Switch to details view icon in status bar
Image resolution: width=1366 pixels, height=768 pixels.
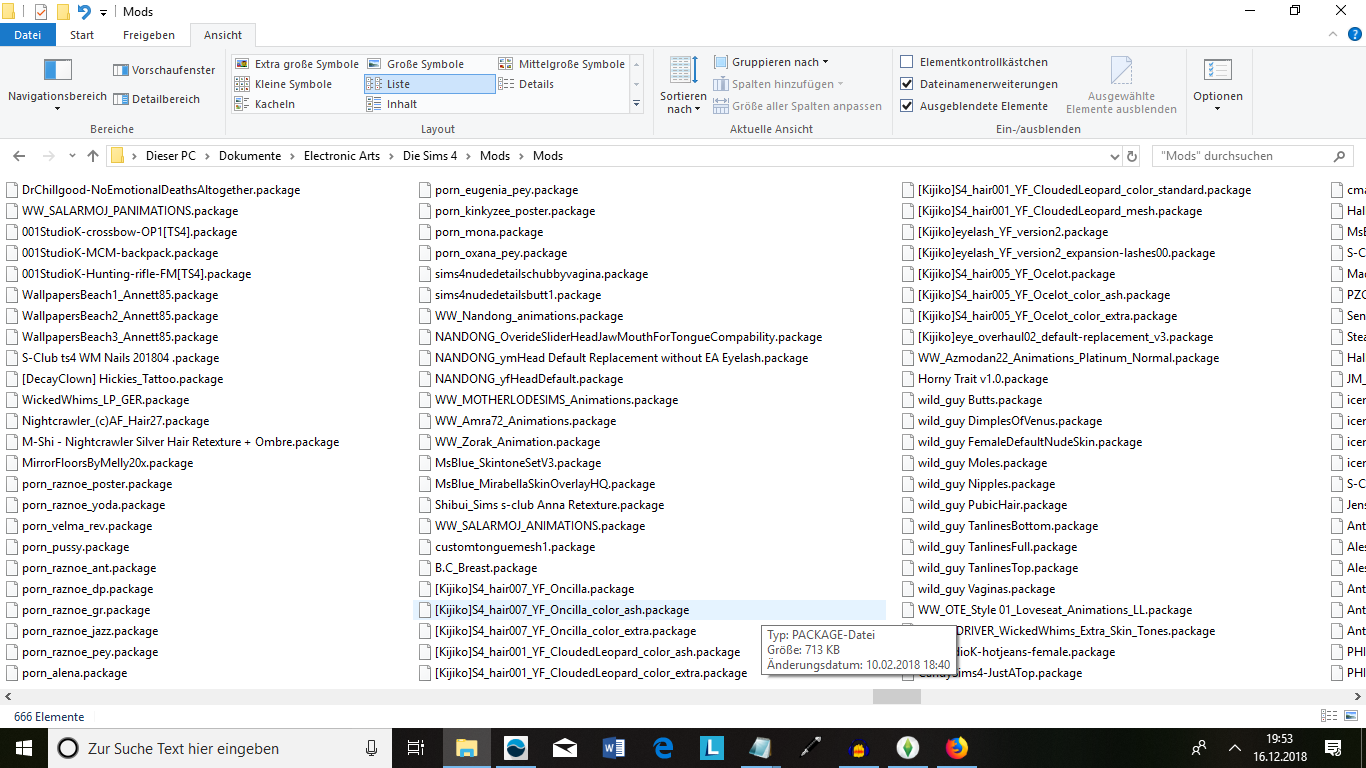click(1328, 716)
